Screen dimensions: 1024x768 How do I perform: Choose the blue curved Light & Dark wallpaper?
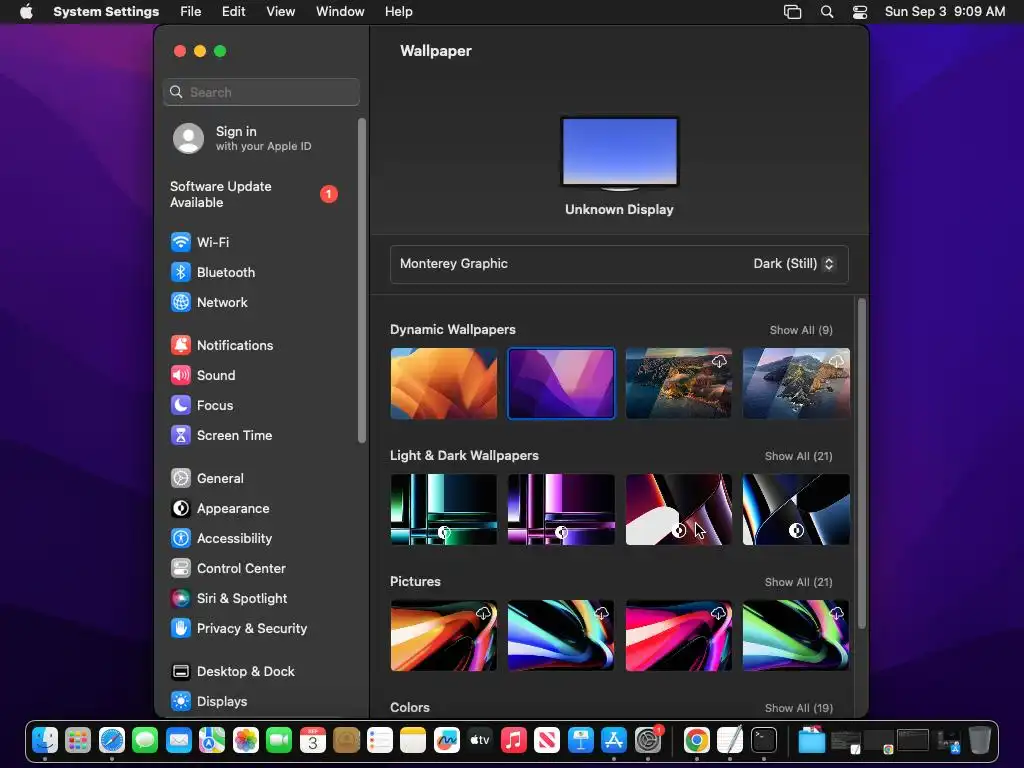click(x=796, y=509)
